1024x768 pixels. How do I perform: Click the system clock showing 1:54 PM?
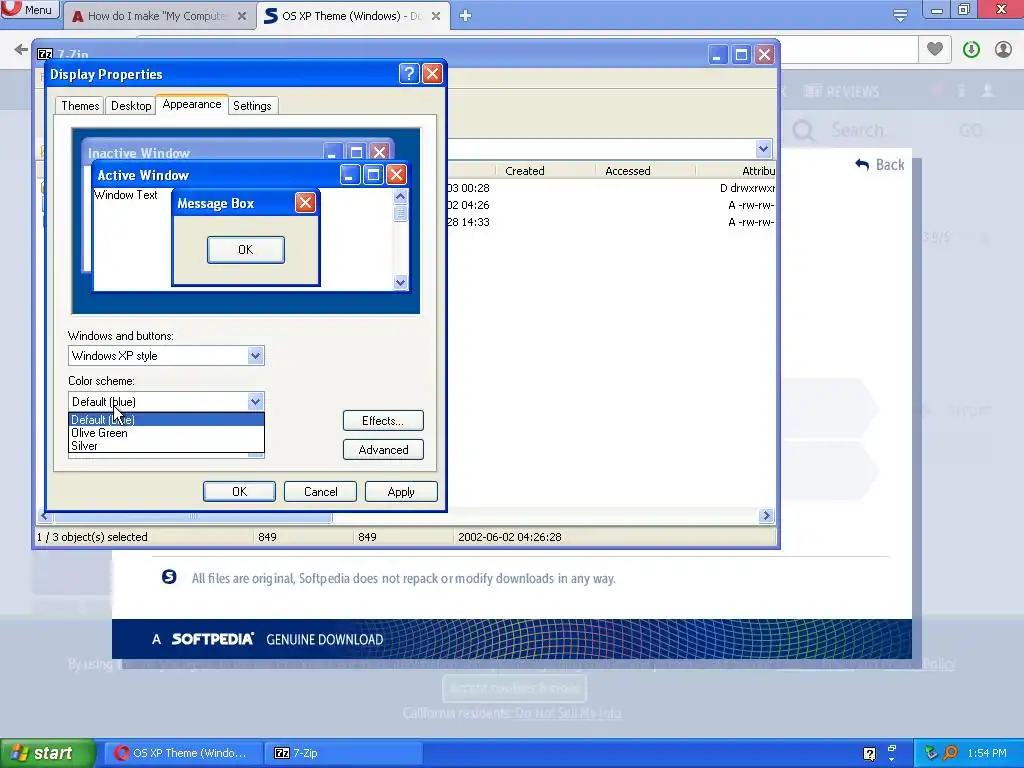pos(987,753)
